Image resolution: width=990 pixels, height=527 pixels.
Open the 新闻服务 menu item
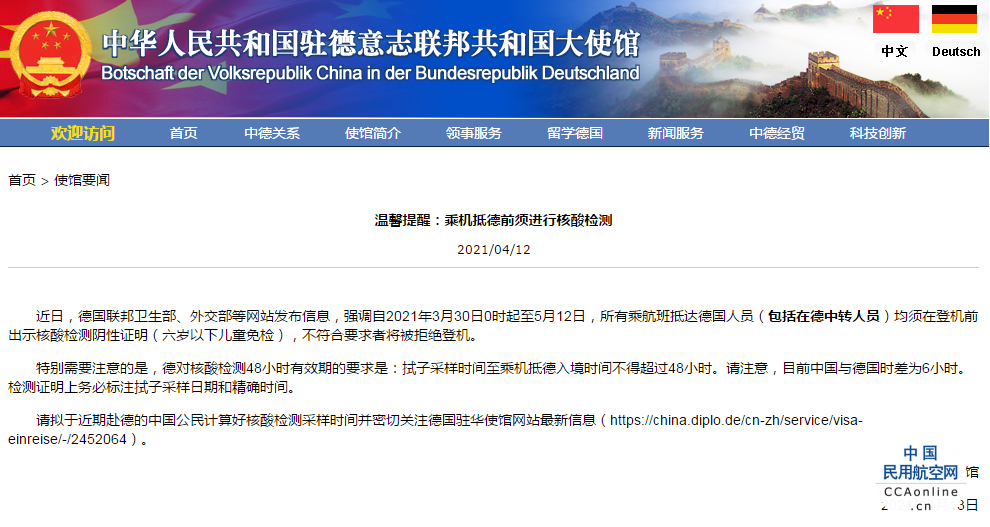click(x=676, y=133)
